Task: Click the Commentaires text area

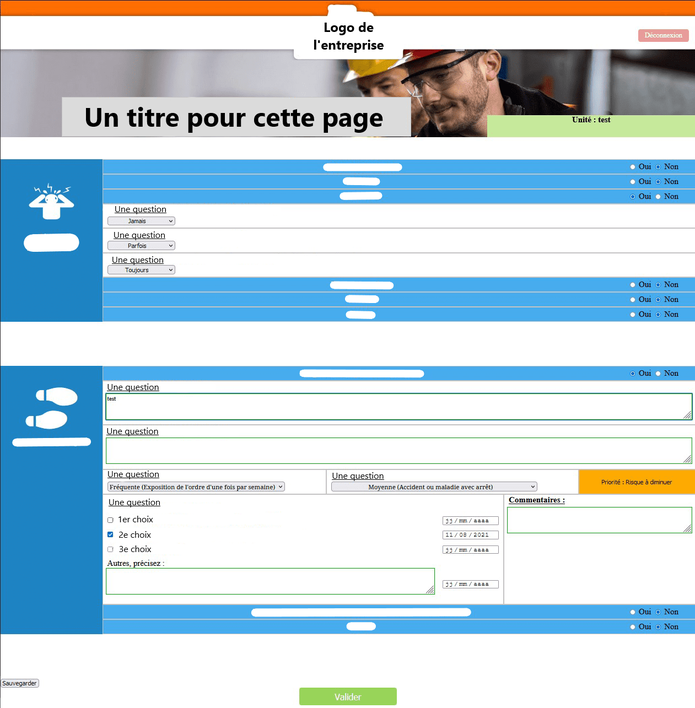Action: [x=599, y=520]
